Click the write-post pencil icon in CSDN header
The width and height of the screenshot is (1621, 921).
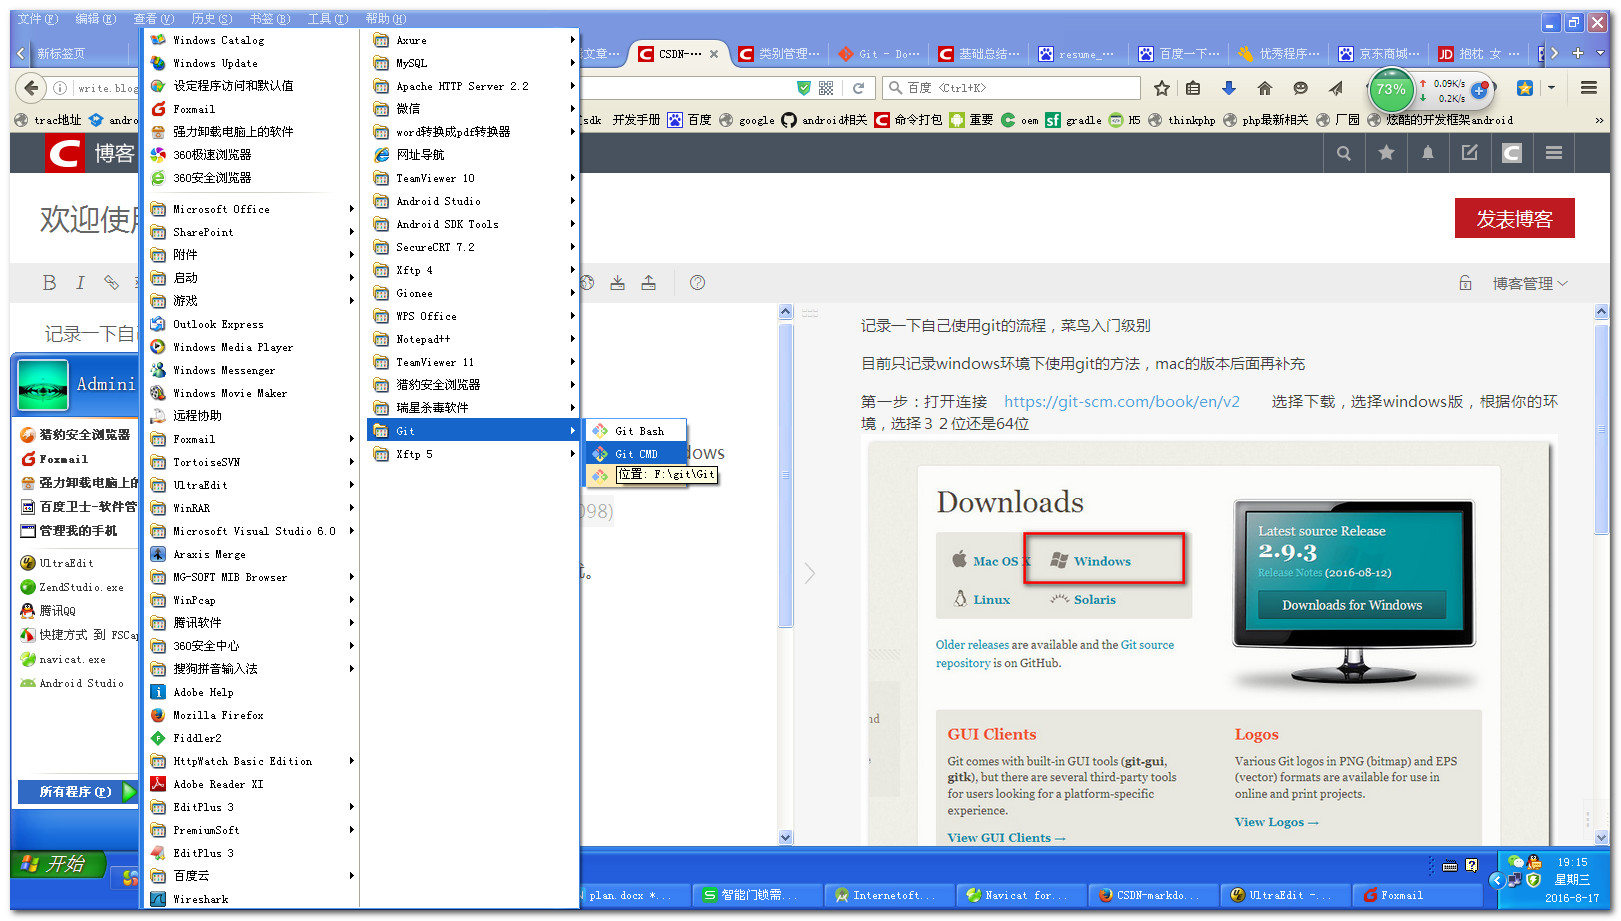pyautogui.click(x=1469, y=153)
